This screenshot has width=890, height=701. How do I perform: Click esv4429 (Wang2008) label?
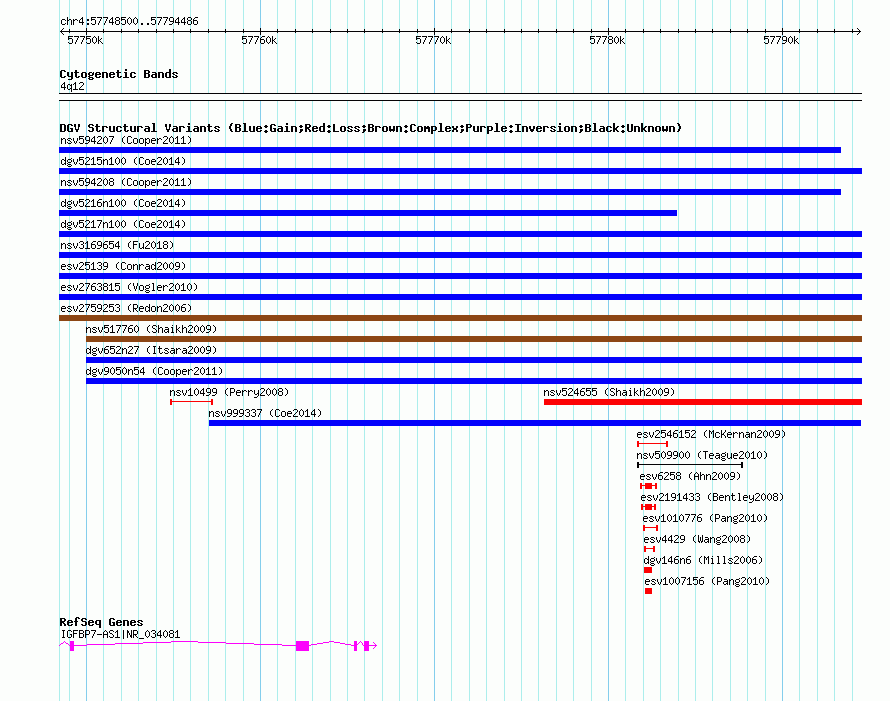[697, 539]
